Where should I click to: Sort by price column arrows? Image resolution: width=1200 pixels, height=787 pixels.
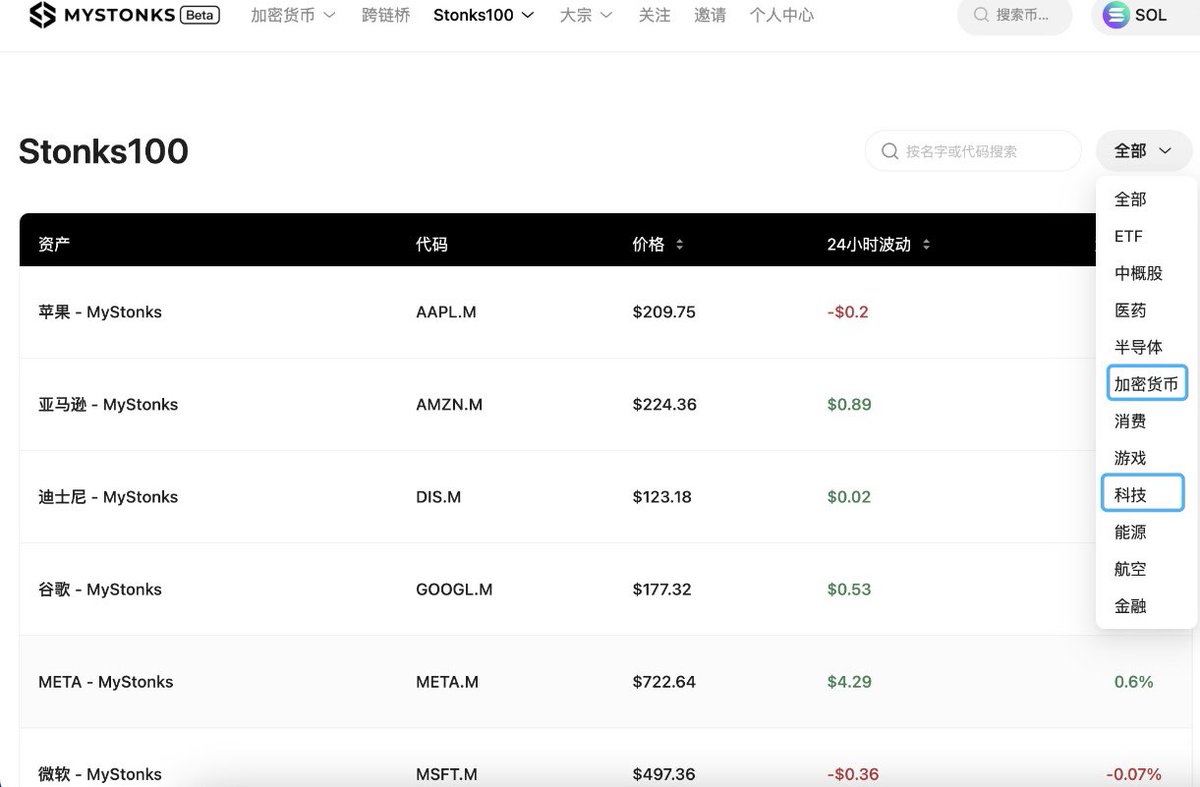tap(680, 244)
